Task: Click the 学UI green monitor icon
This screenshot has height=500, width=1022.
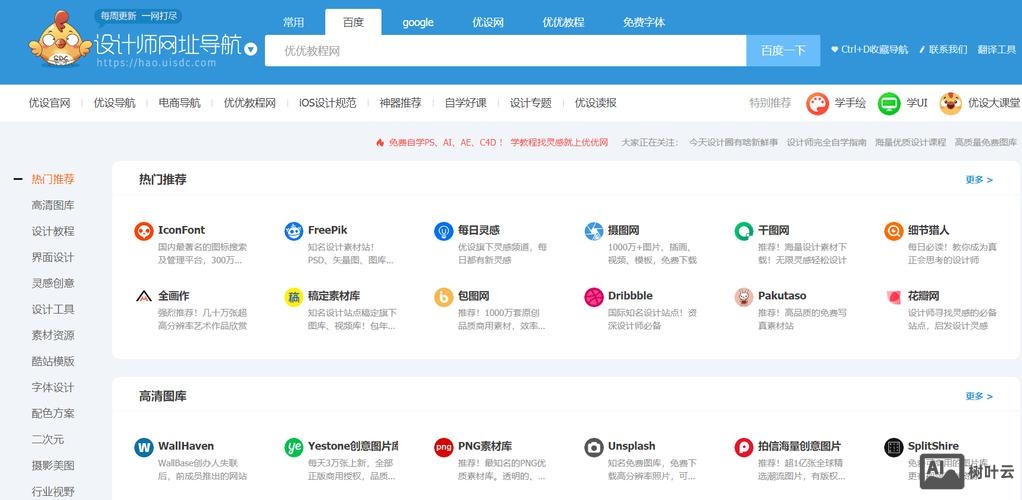Action: pyautogui.click(x=889, y=103)
